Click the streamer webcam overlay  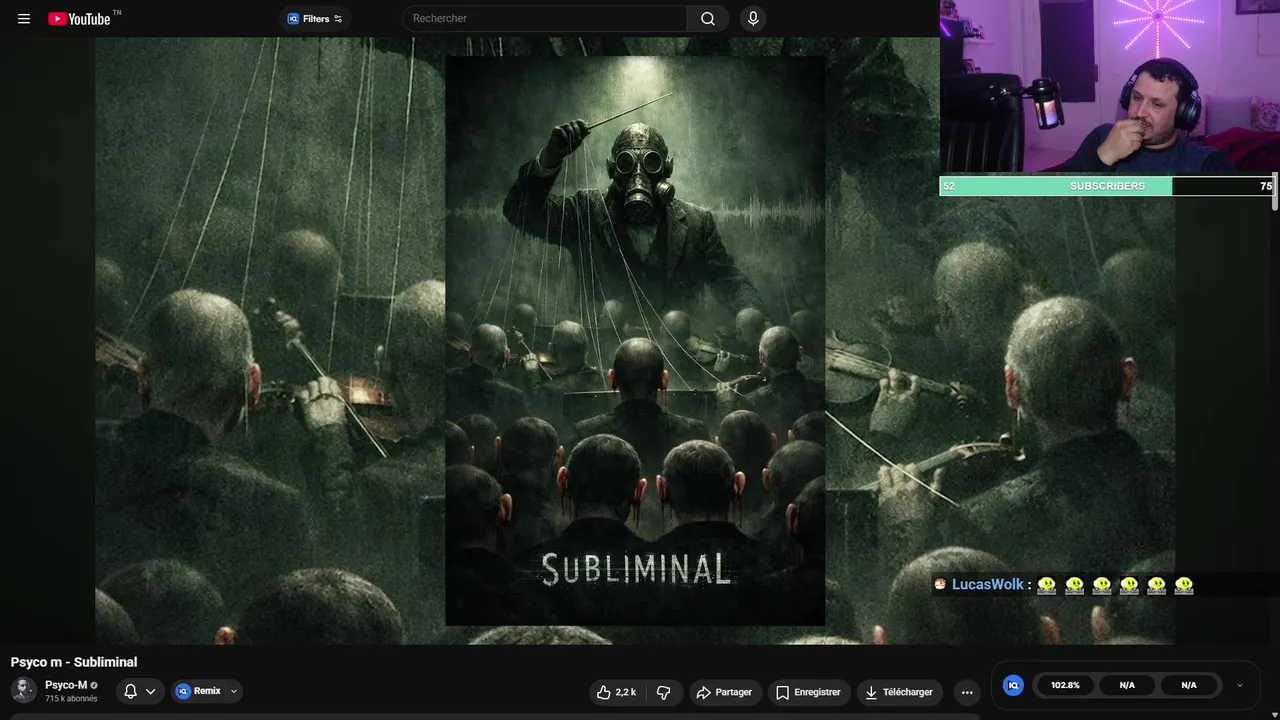pos(1110,87)
